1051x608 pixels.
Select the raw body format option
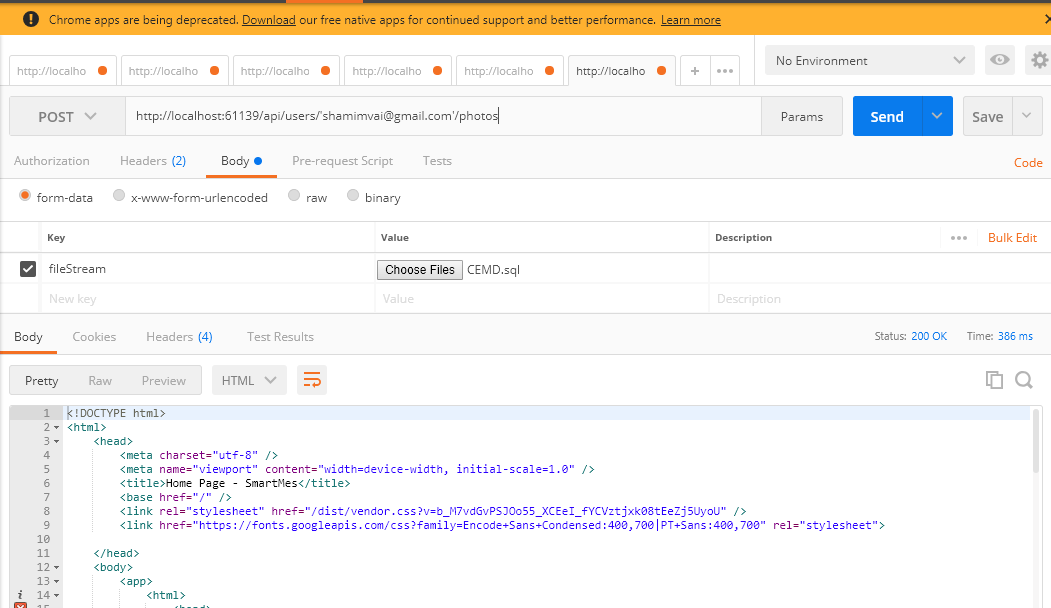(294, 196)
